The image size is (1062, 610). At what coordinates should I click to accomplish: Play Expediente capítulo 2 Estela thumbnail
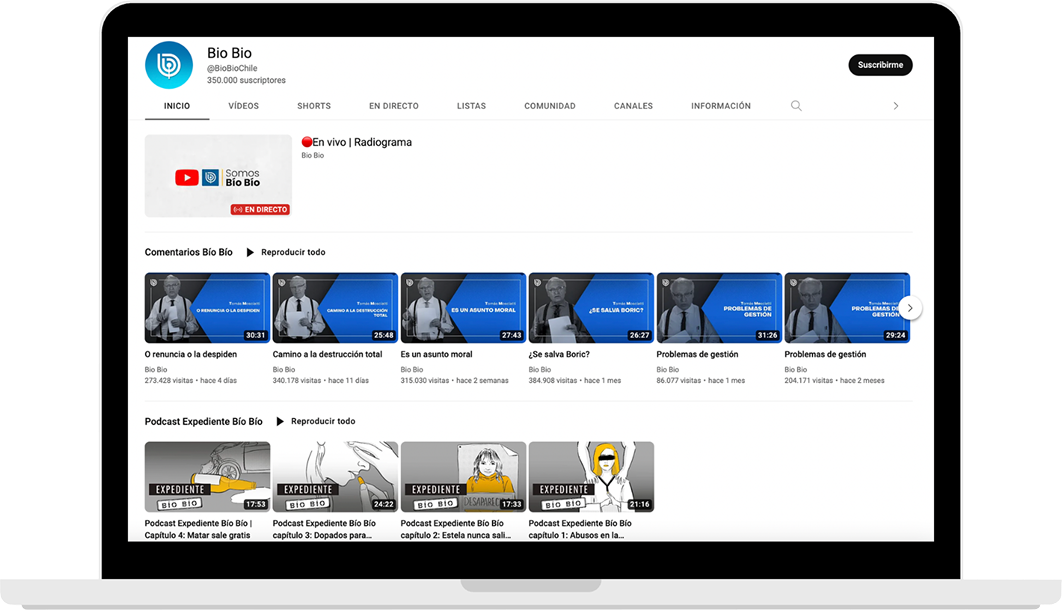463,477
